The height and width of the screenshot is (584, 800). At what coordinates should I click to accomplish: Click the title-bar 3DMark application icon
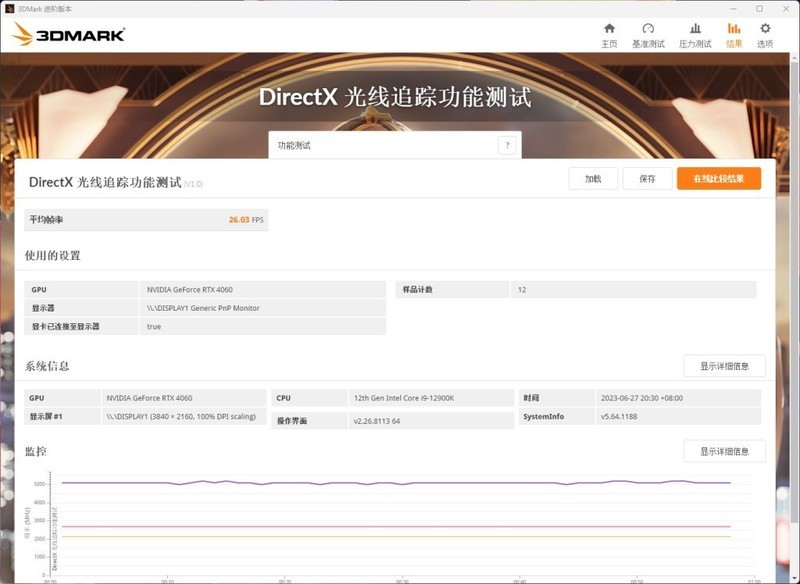[12, 8]
